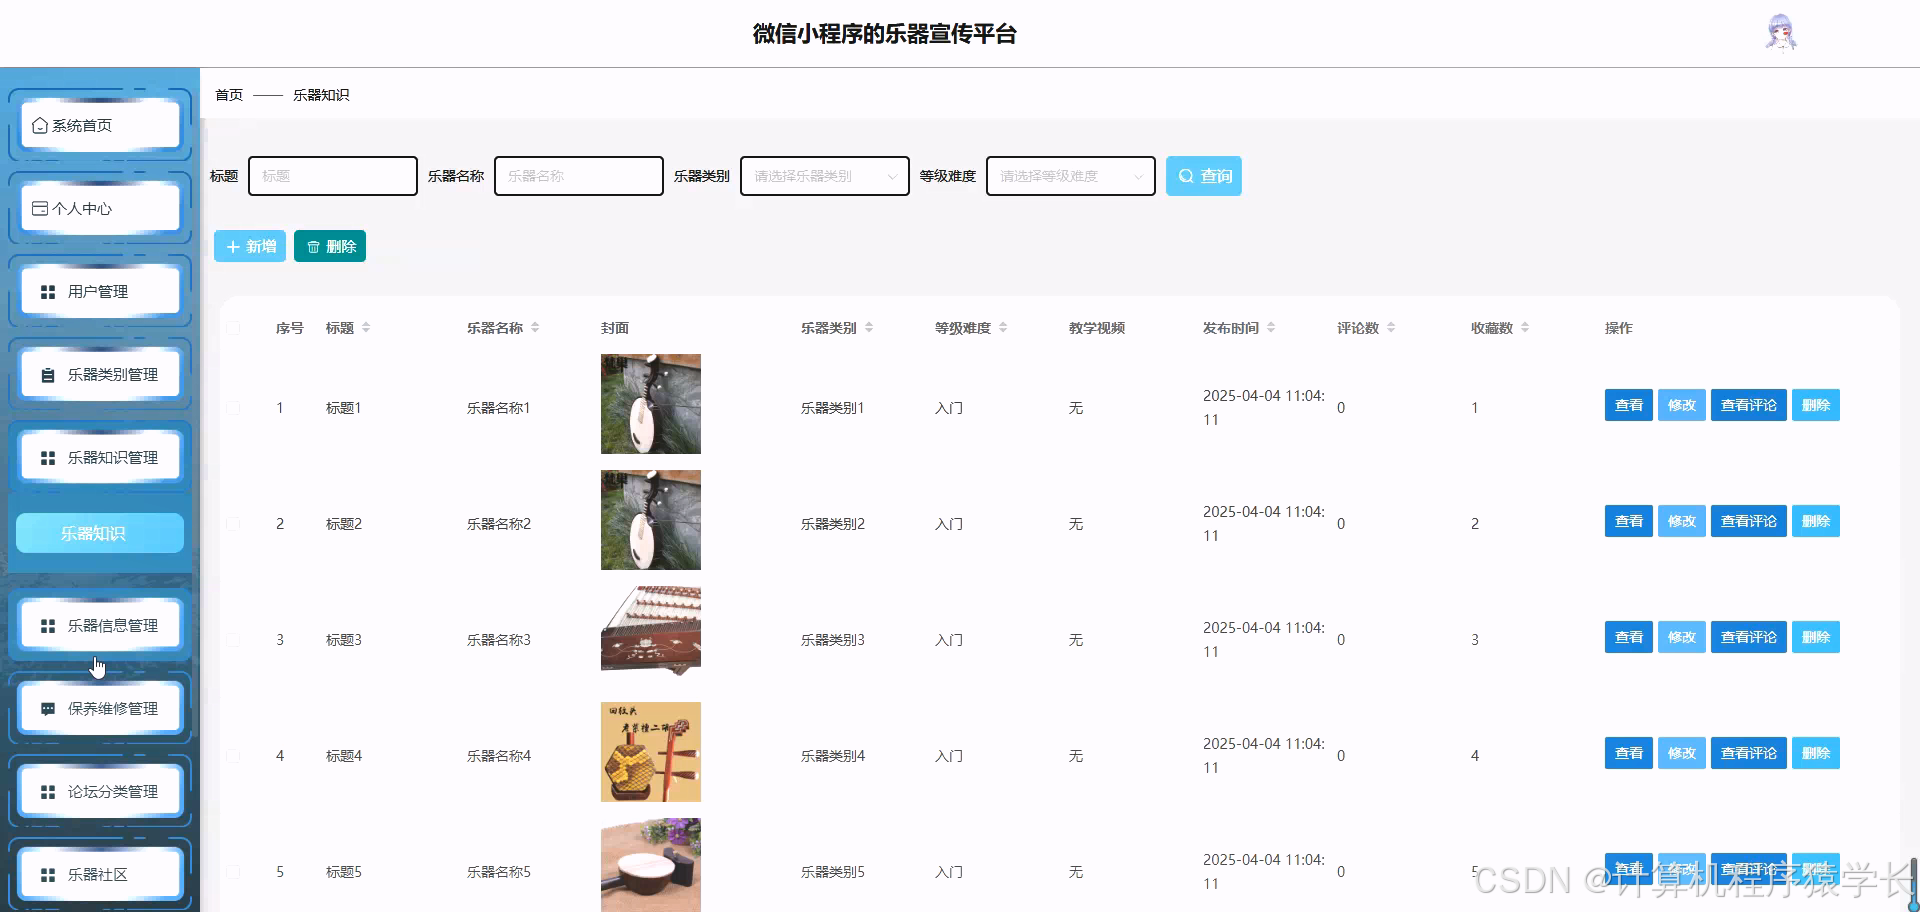This screenshot has height=912, width=1920.
Task: Select 乐器知识 in the sidebar menu
Action: [x=99, y=533]
